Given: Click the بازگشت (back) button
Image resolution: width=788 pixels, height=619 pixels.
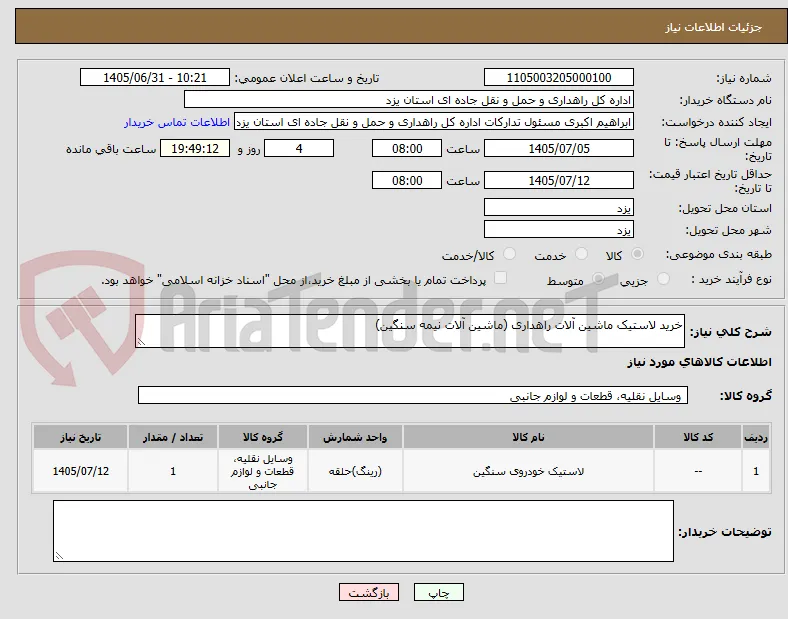Looking at the screenshot, I should pos(369,592).
